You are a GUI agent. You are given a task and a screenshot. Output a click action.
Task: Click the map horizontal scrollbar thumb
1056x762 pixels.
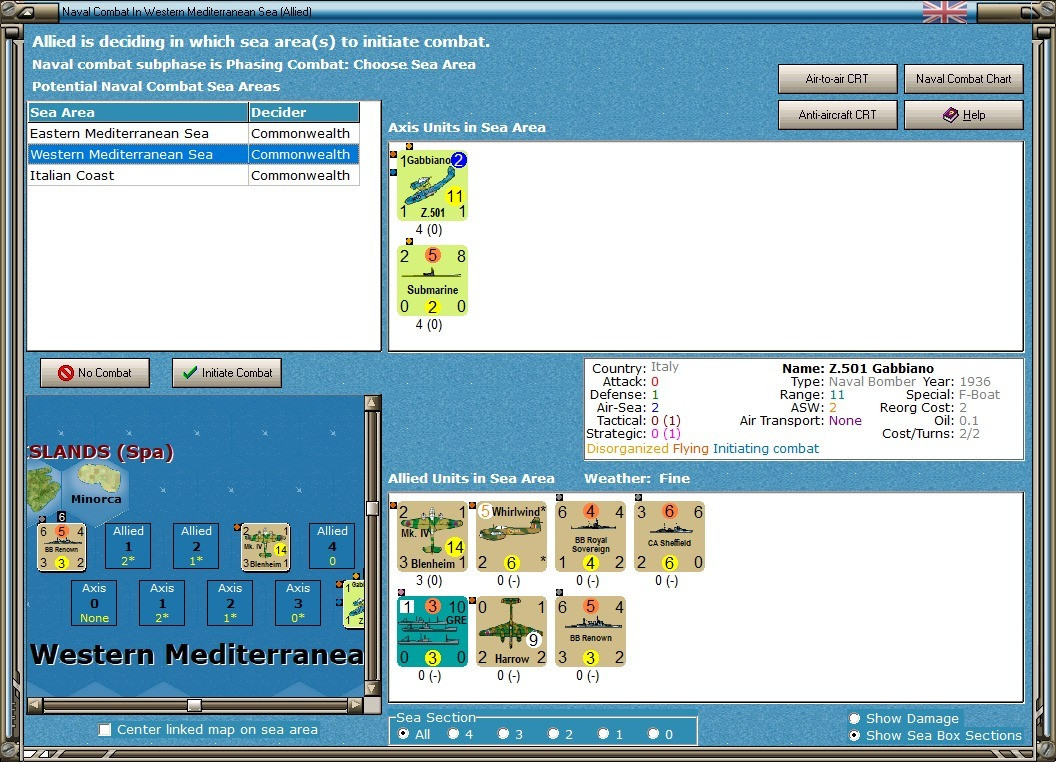pos(195,705)
